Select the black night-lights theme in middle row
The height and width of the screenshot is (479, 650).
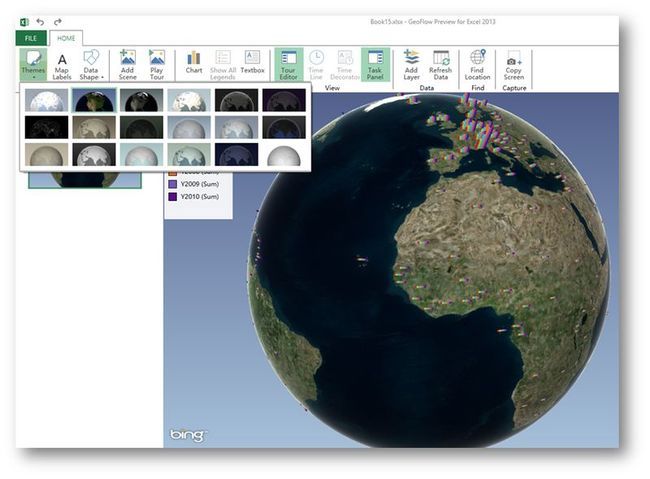tap(46, 127)
